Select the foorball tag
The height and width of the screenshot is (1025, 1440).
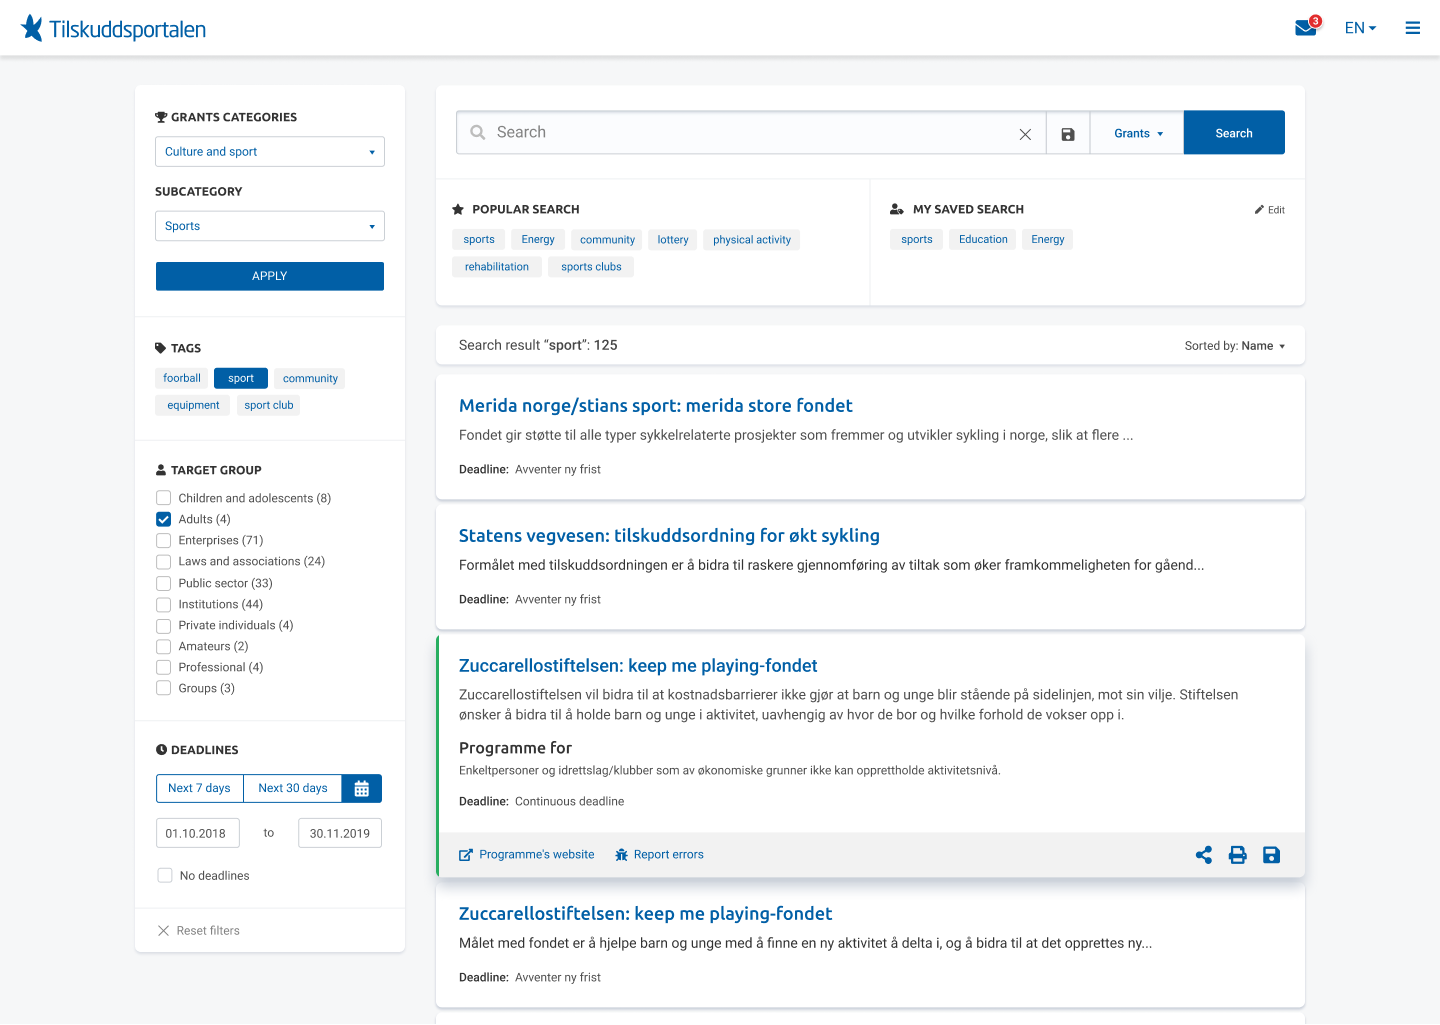click(182, 378)
